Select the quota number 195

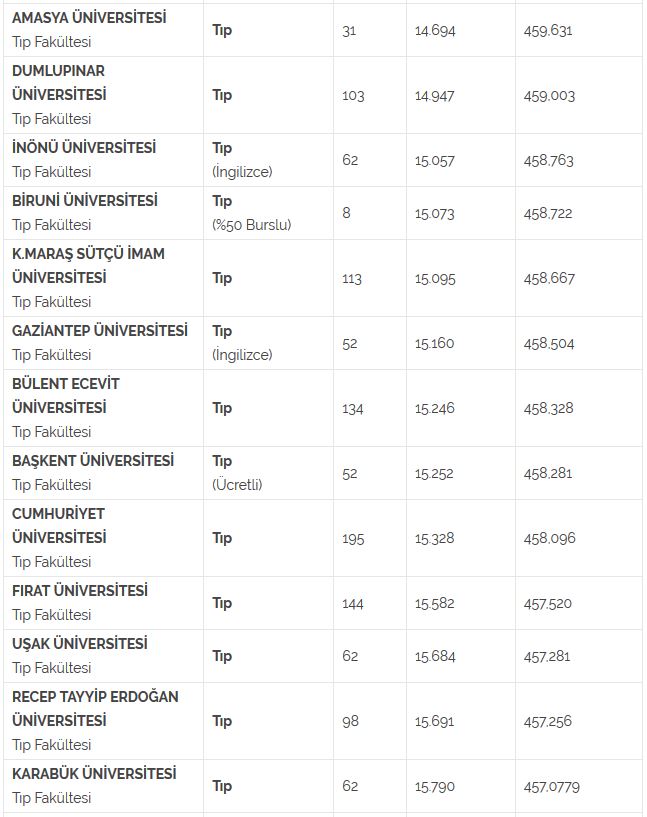tap(353, 538)
